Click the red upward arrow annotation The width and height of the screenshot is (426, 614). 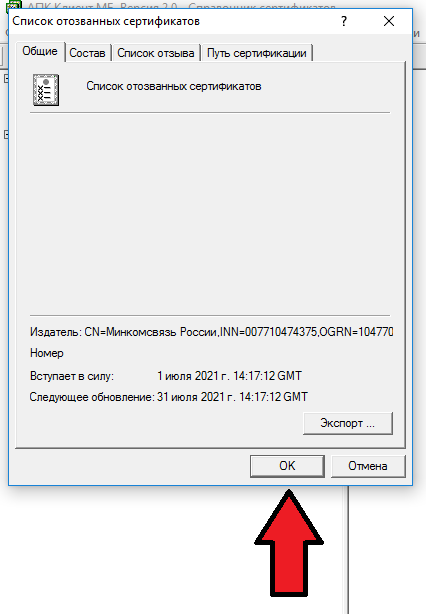click(x=289, y=543)
